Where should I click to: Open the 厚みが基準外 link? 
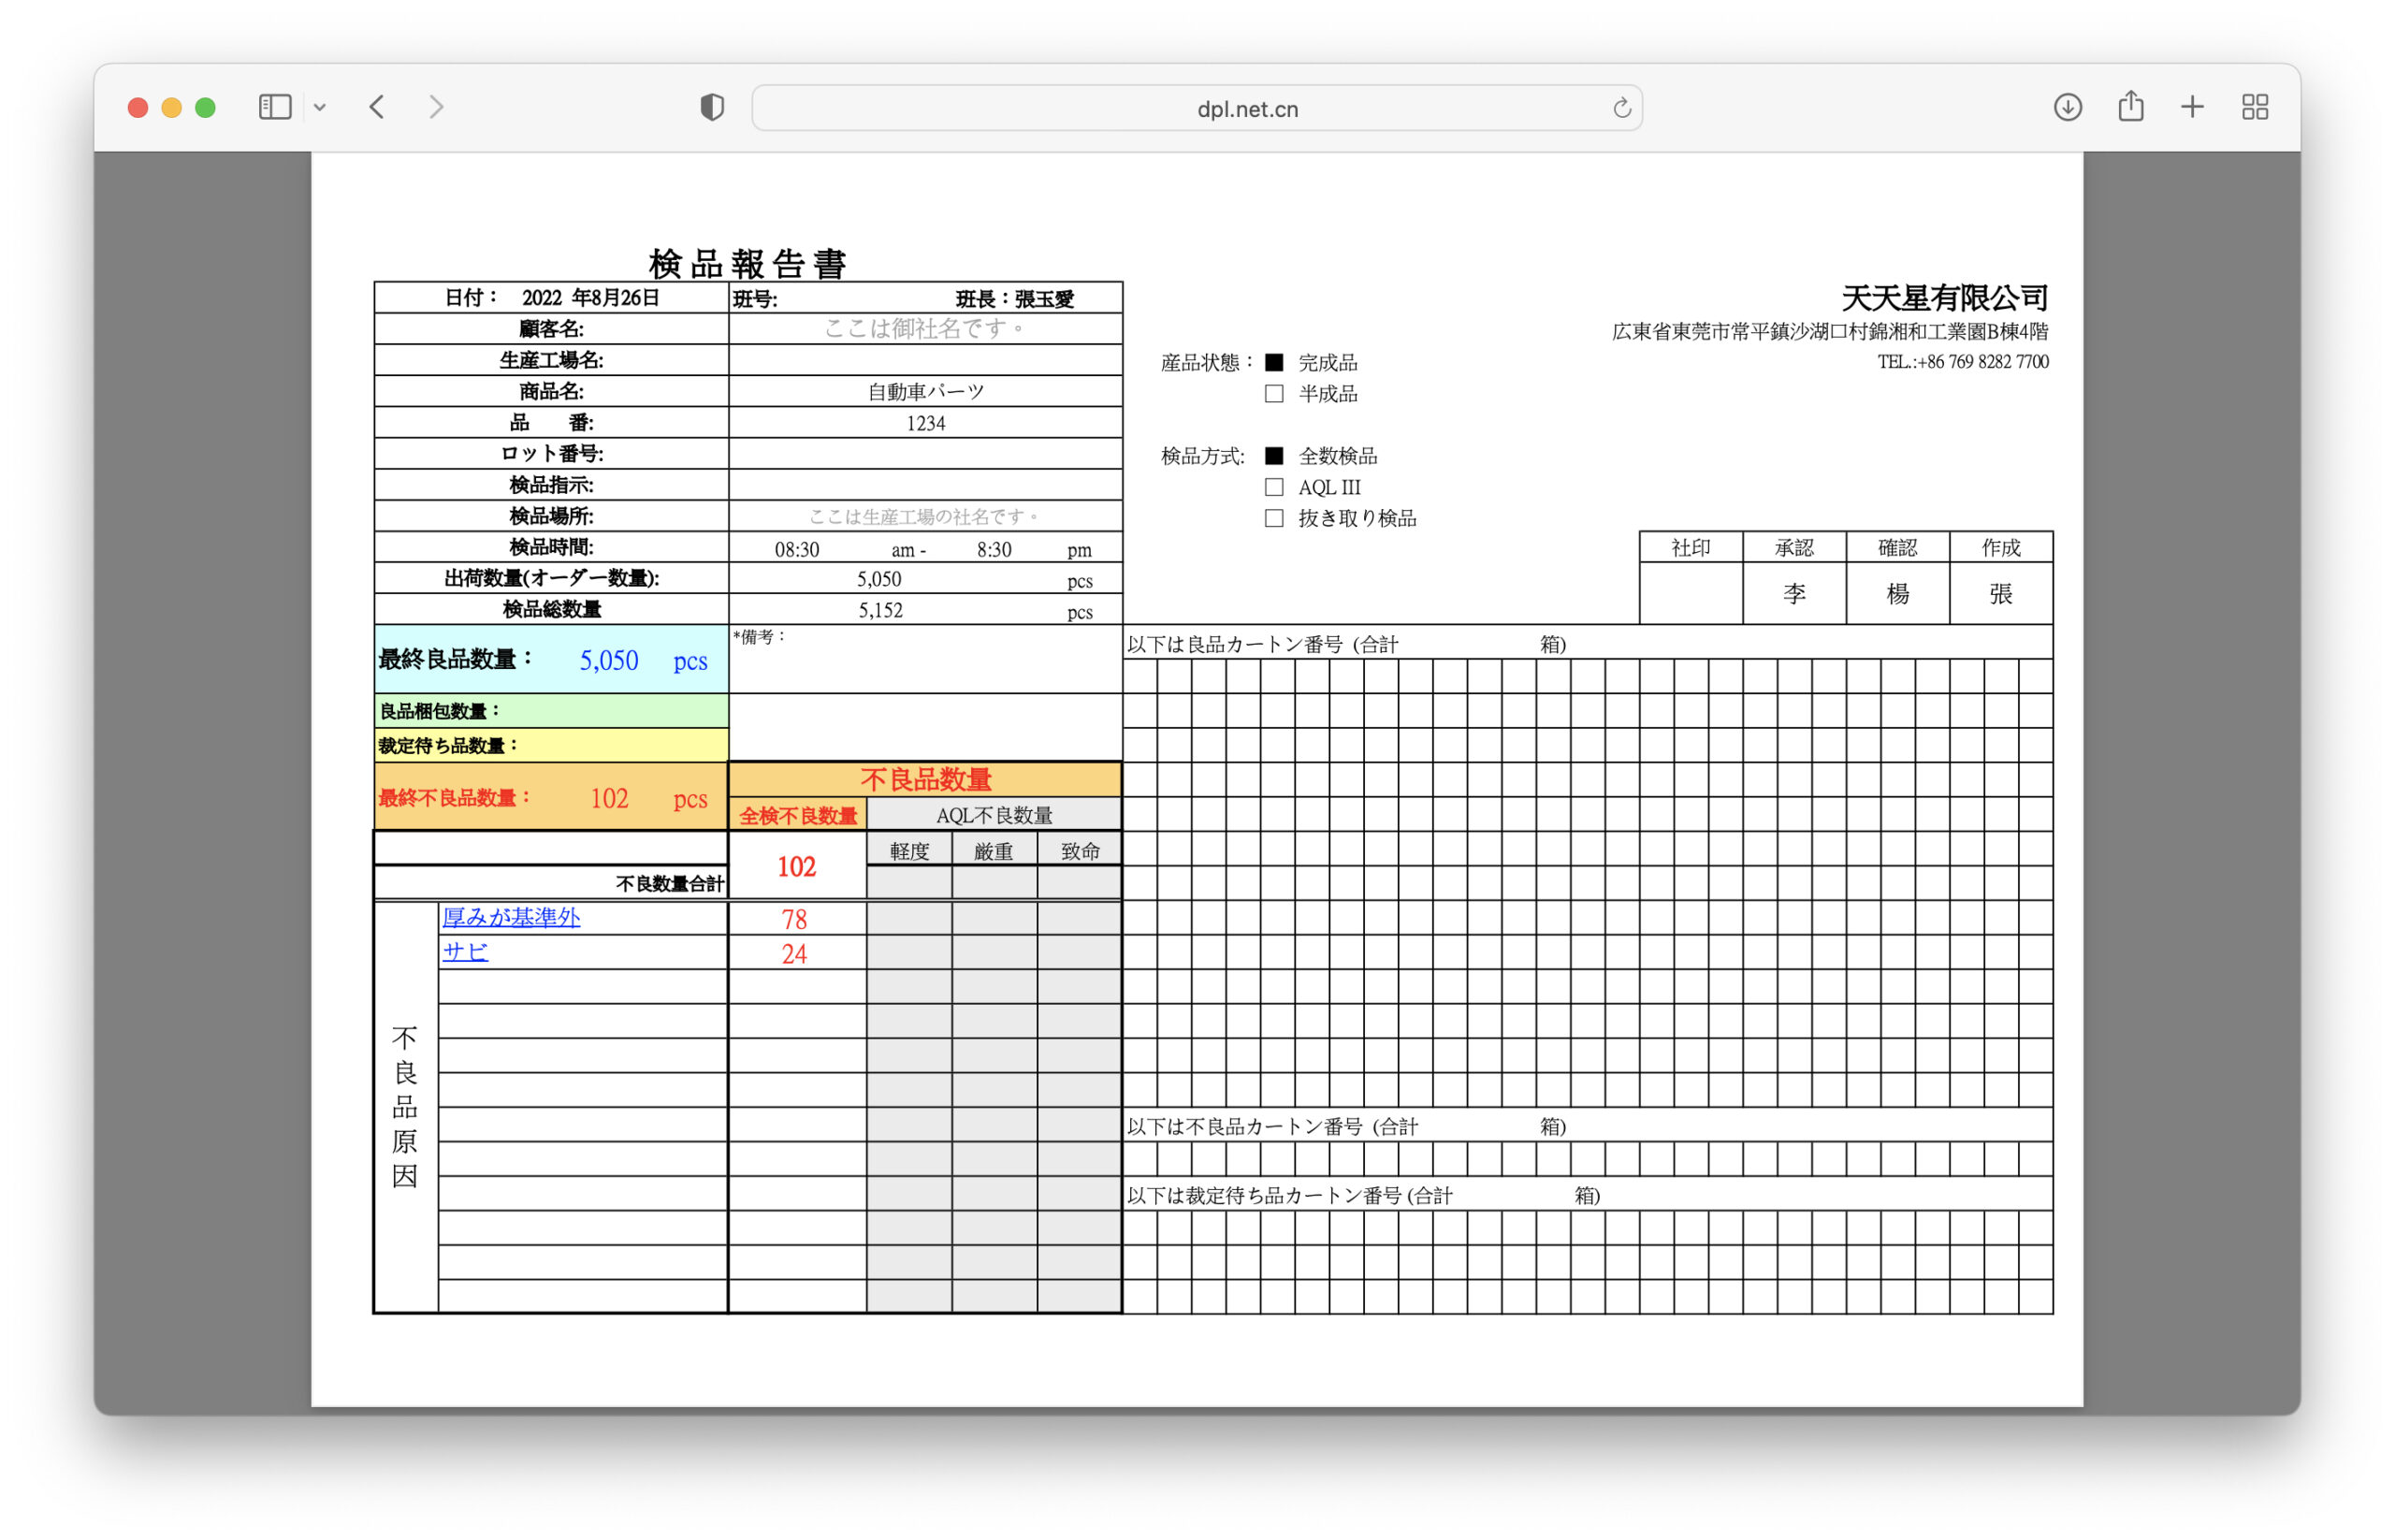coord(510,917)
